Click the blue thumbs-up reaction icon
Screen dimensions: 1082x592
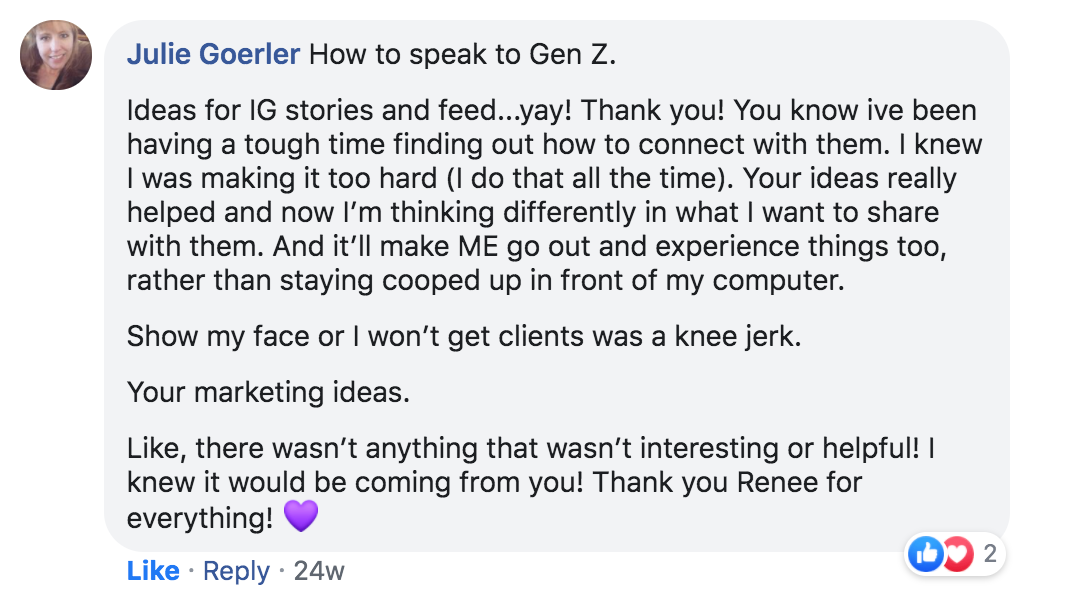point(925,554)
